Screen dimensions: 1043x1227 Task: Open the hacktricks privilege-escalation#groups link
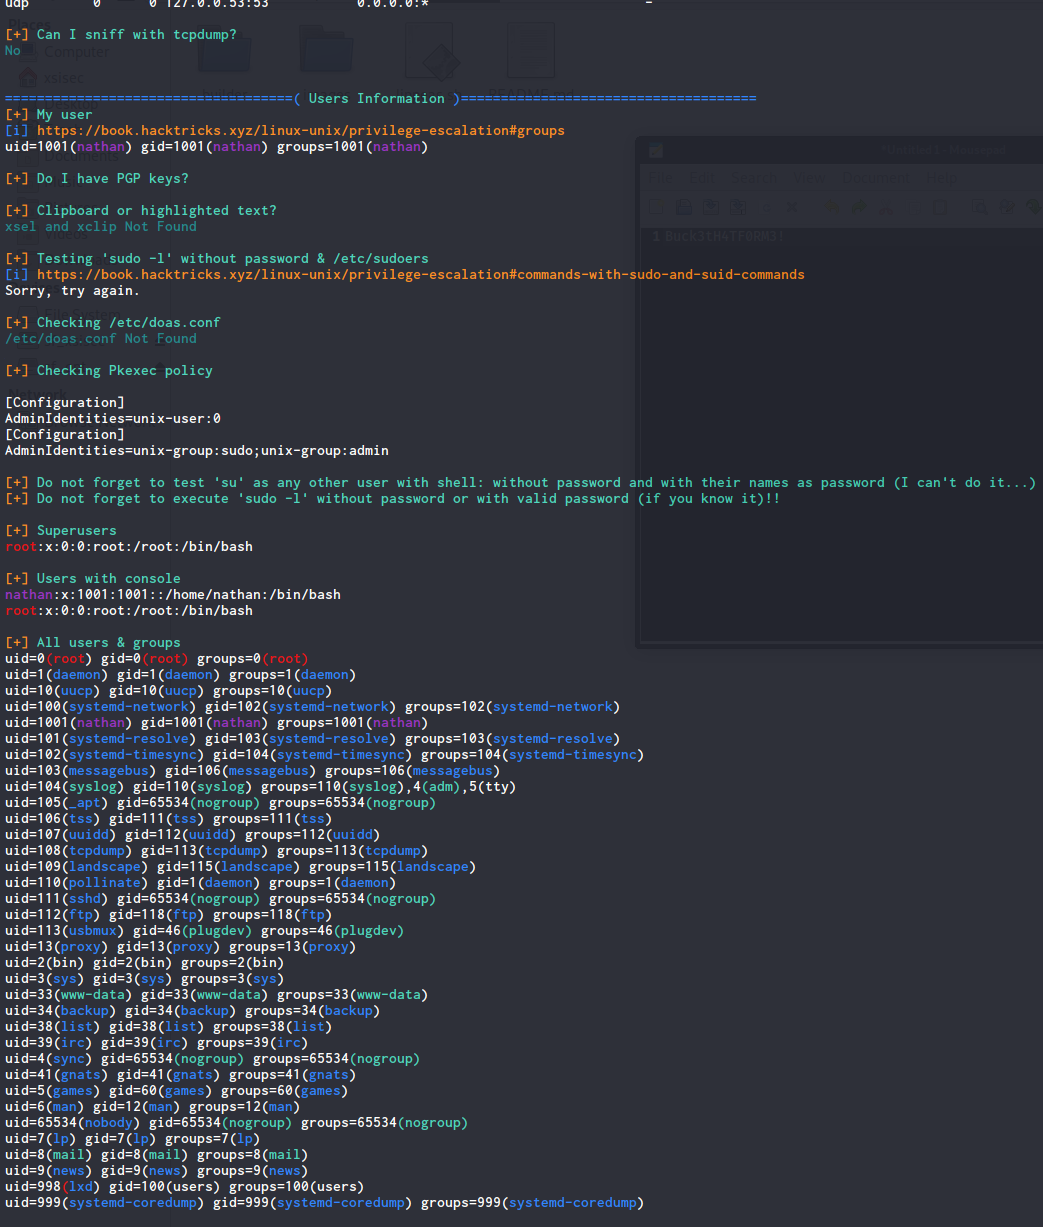[x=300, y=131]
